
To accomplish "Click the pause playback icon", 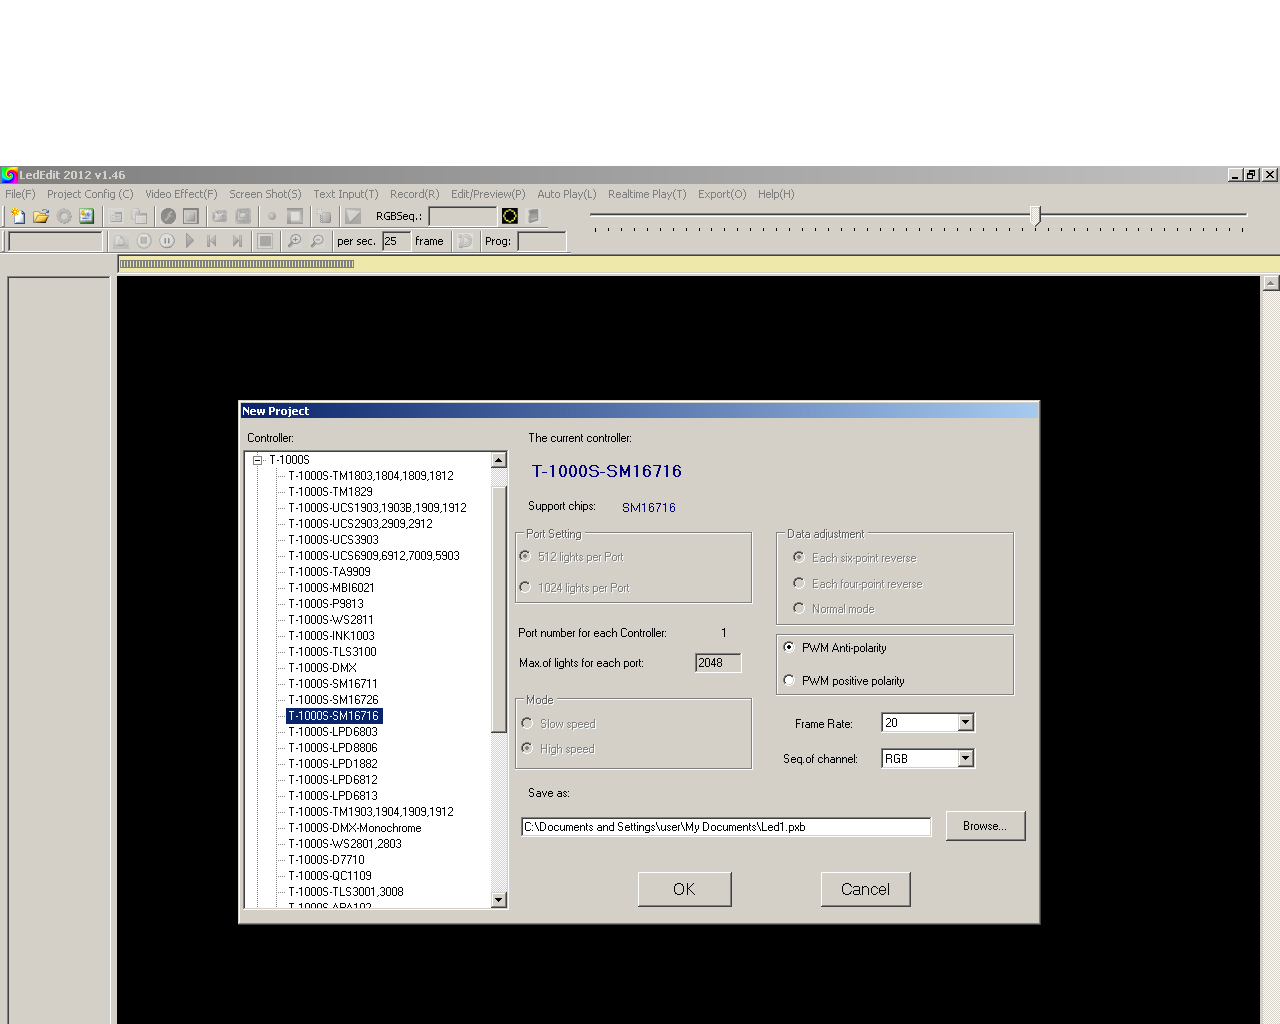I will tap(167, 241).
